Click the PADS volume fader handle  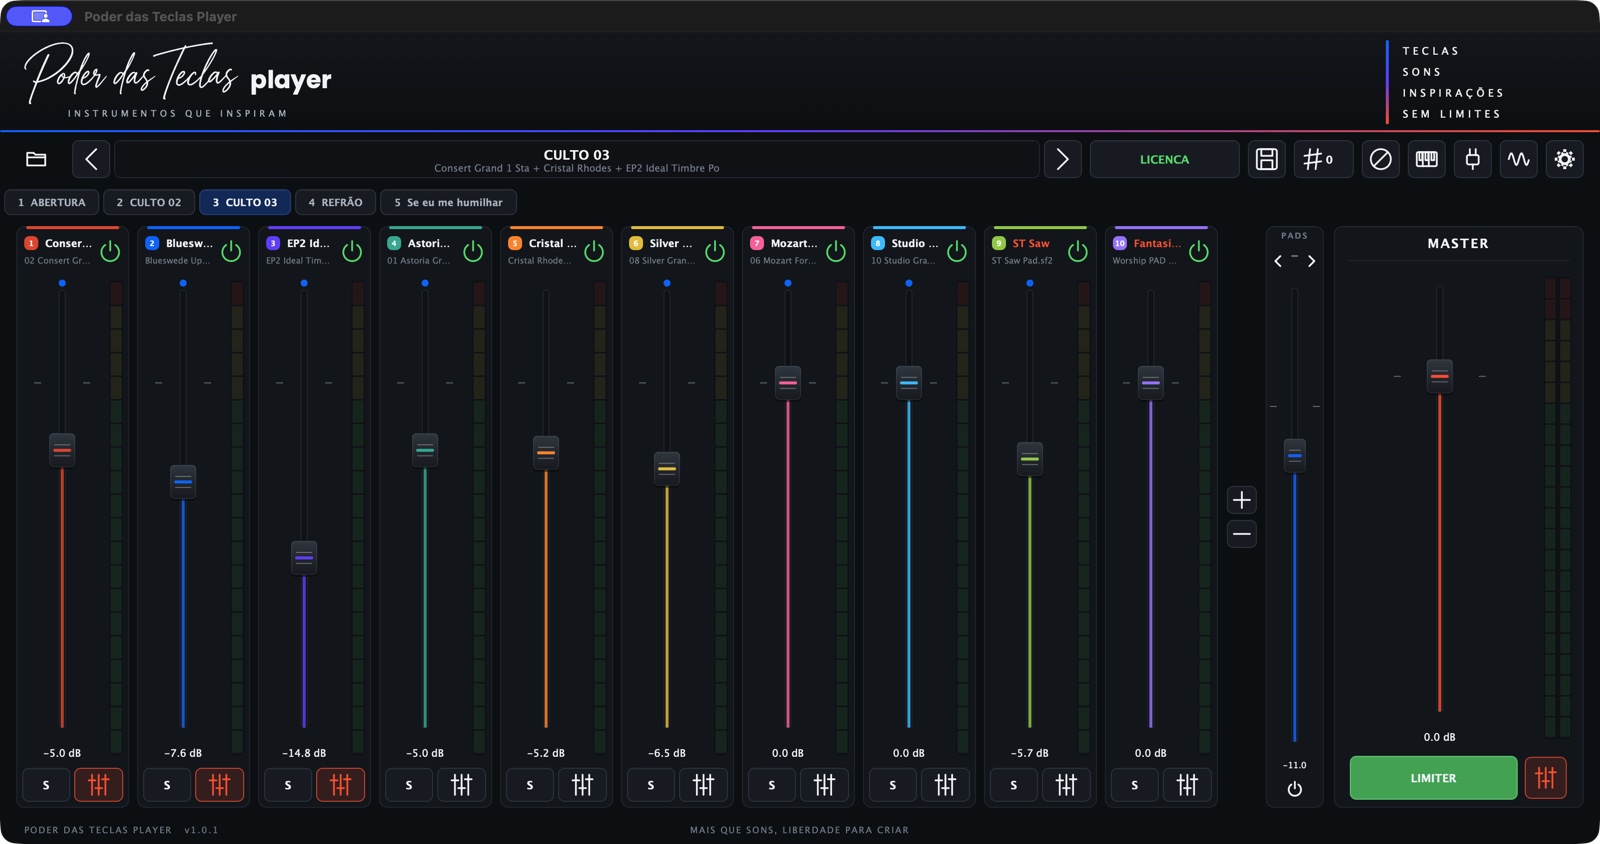[1294, 455]
